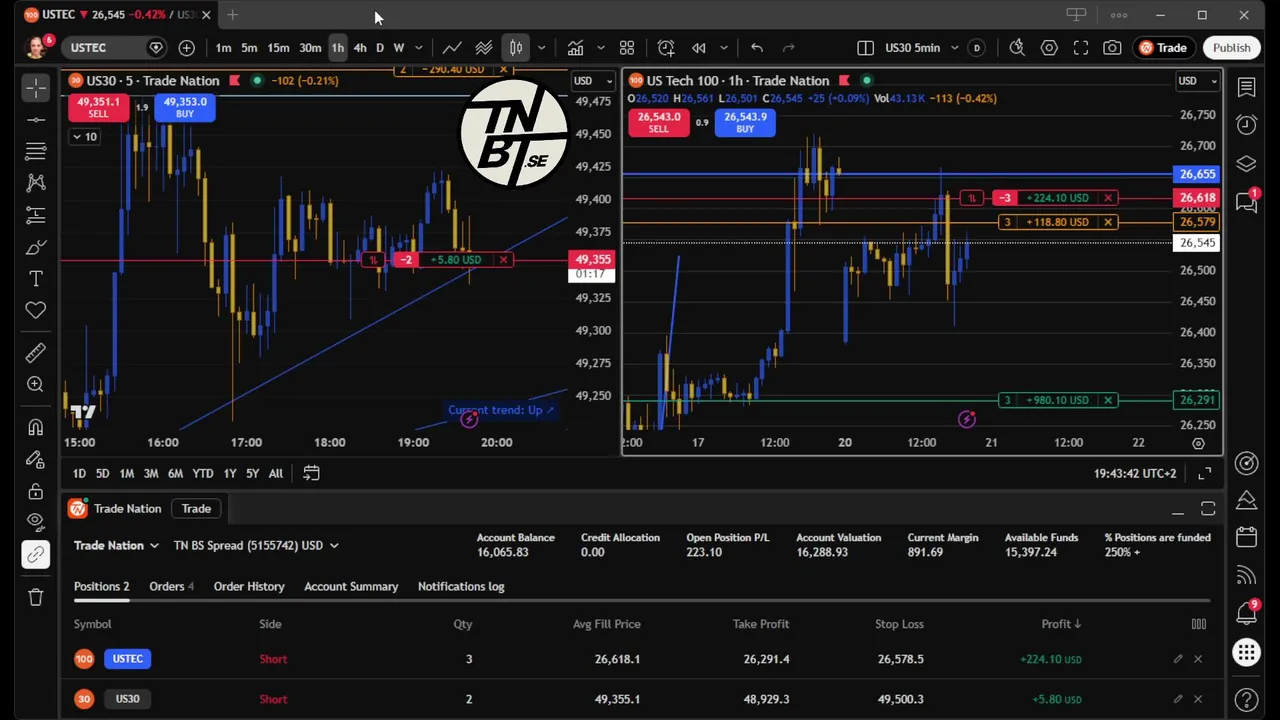Viewport: 1280px width, 720px height.
Task: Take a snapshot with camera icon
Action: pyautogui.click(x=1112, y=48)
